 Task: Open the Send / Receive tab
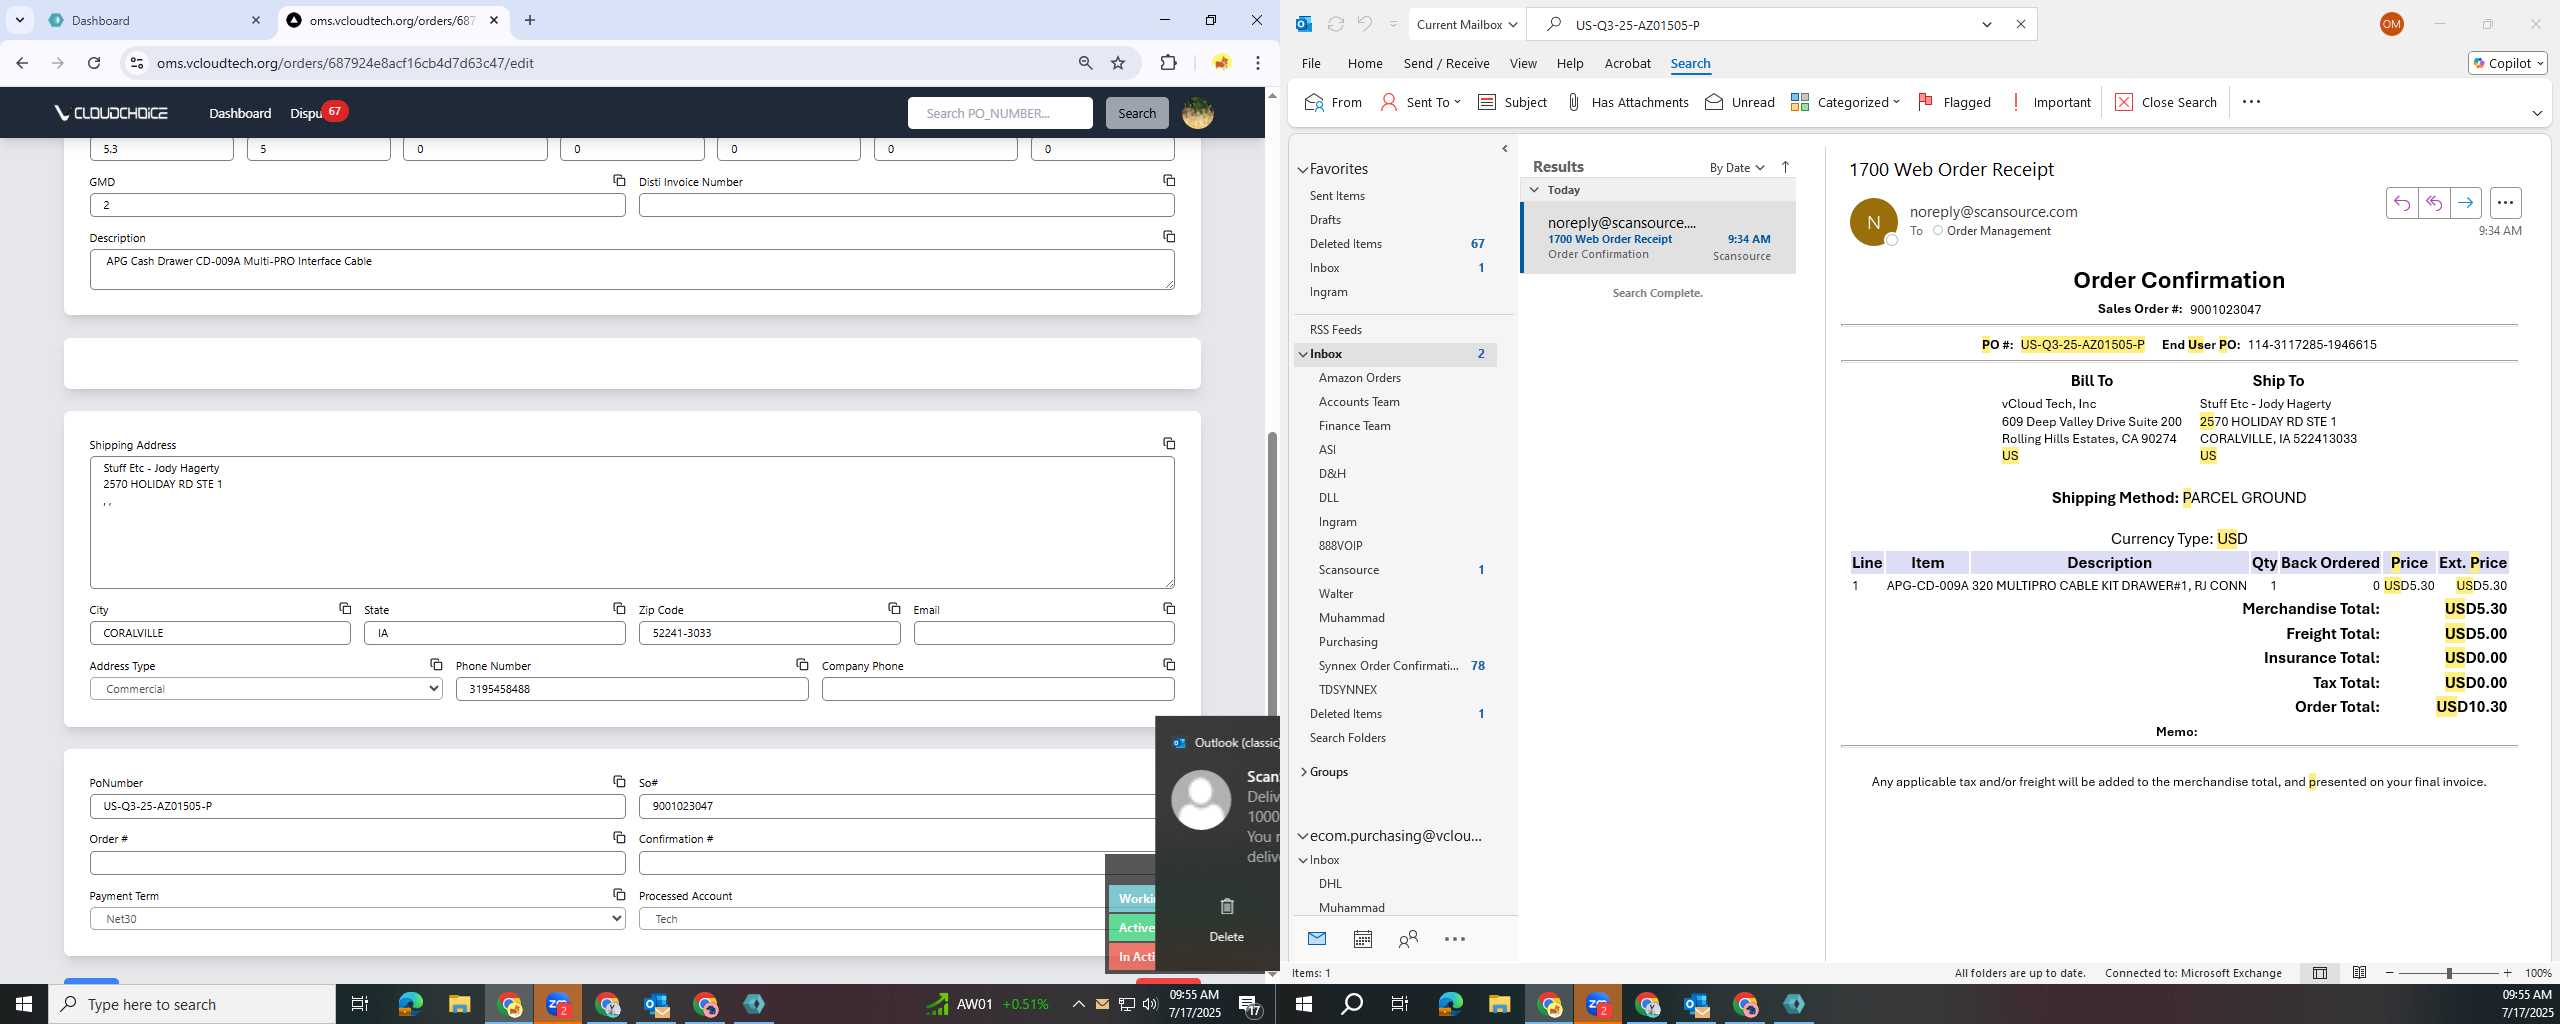click(x=1446, y=63)
